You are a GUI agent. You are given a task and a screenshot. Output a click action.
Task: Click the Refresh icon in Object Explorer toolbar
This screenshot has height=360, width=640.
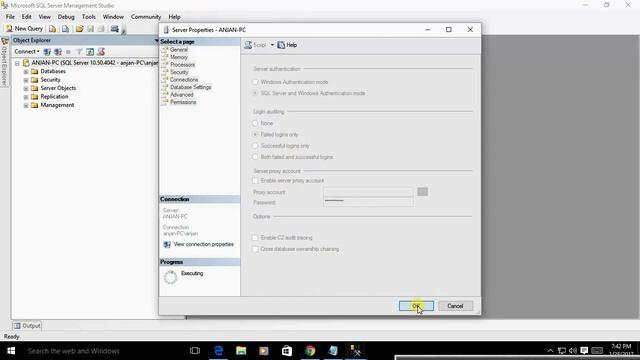tap(90, 52)
